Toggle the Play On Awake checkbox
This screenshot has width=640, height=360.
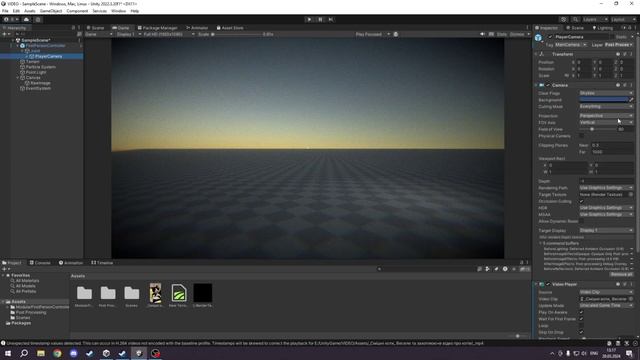[581, 312]
